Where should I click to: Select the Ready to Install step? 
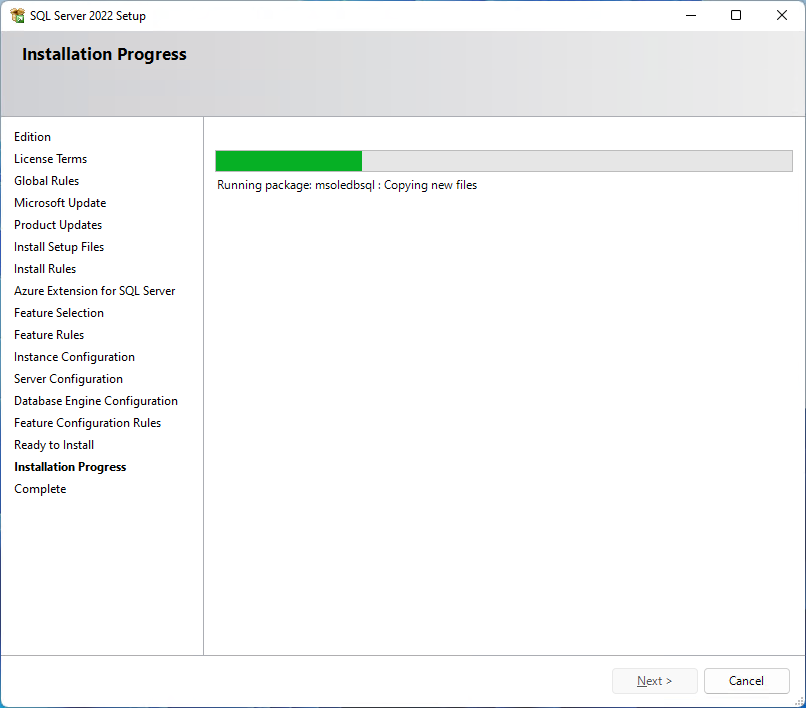[x=54, y=445]
